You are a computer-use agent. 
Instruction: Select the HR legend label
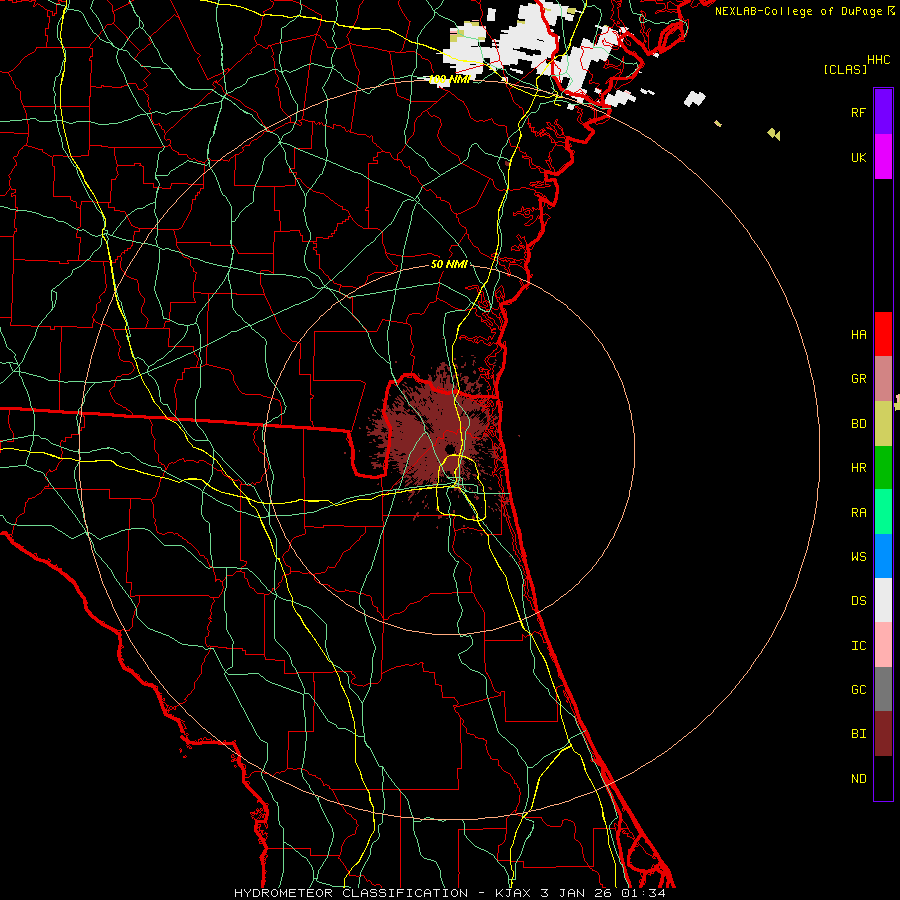pyautogui.click(x=858, y=468)
